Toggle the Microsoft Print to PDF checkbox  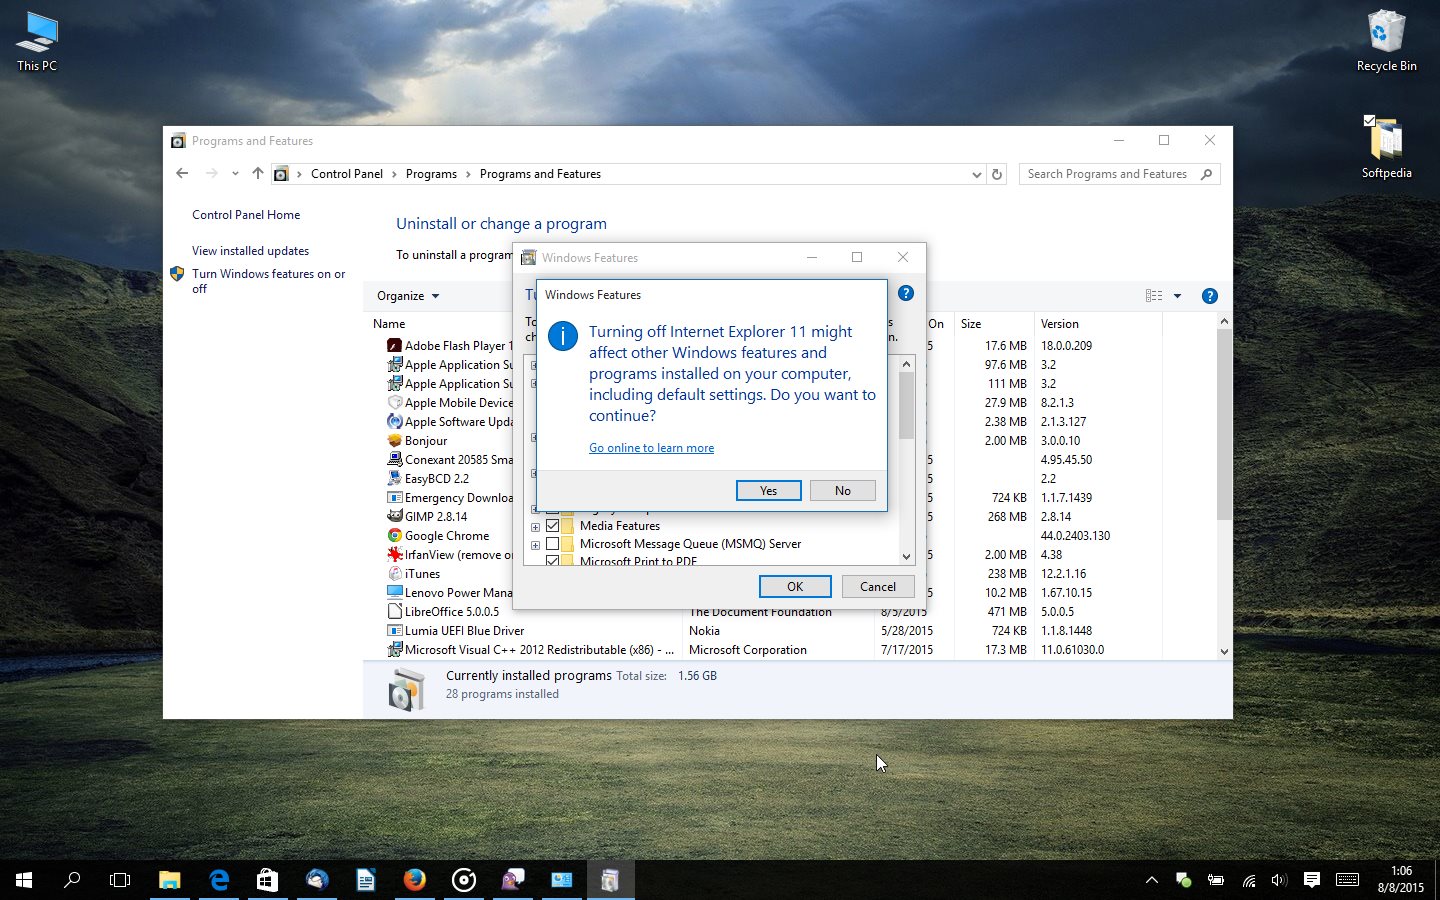pos(552,561)
